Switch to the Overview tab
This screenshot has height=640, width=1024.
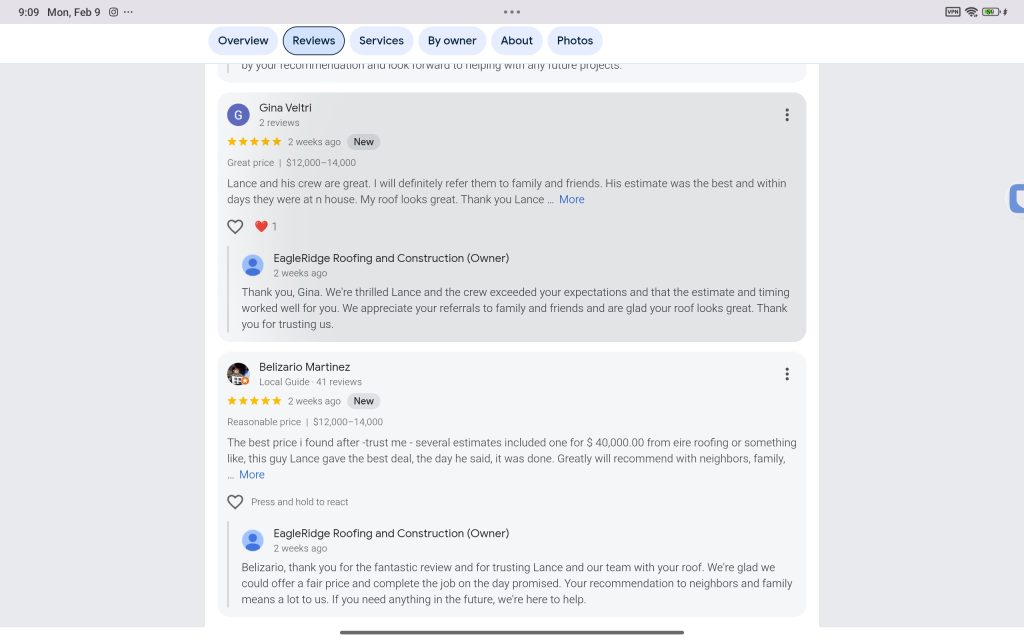pyautogui.click(x=243, y=41)
